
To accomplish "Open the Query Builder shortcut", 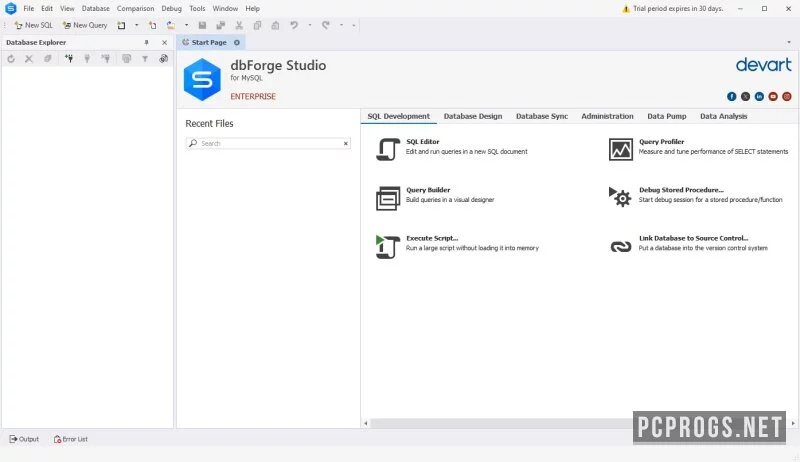I will coord(435,197).
